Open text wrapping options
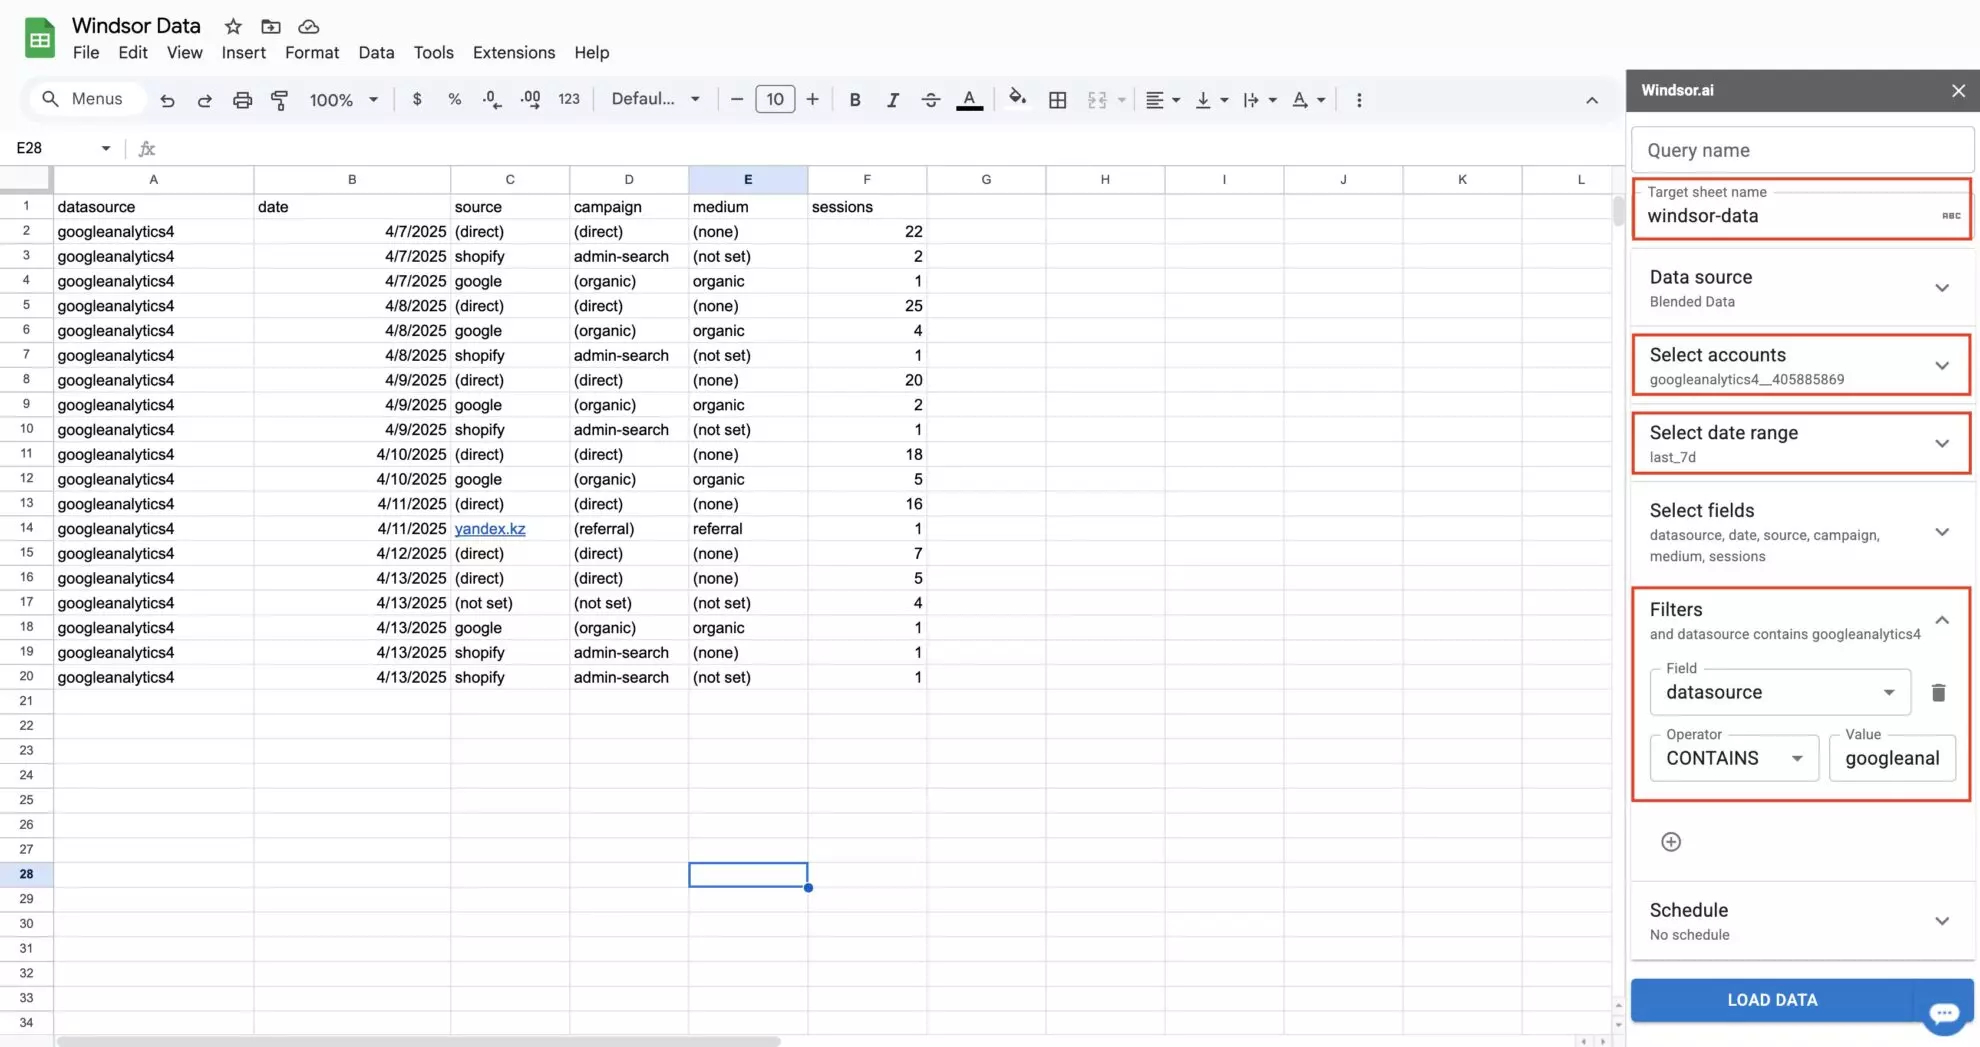Image resolution: width=1980 pixels, height=1047 pixels. pos(1259,99)
